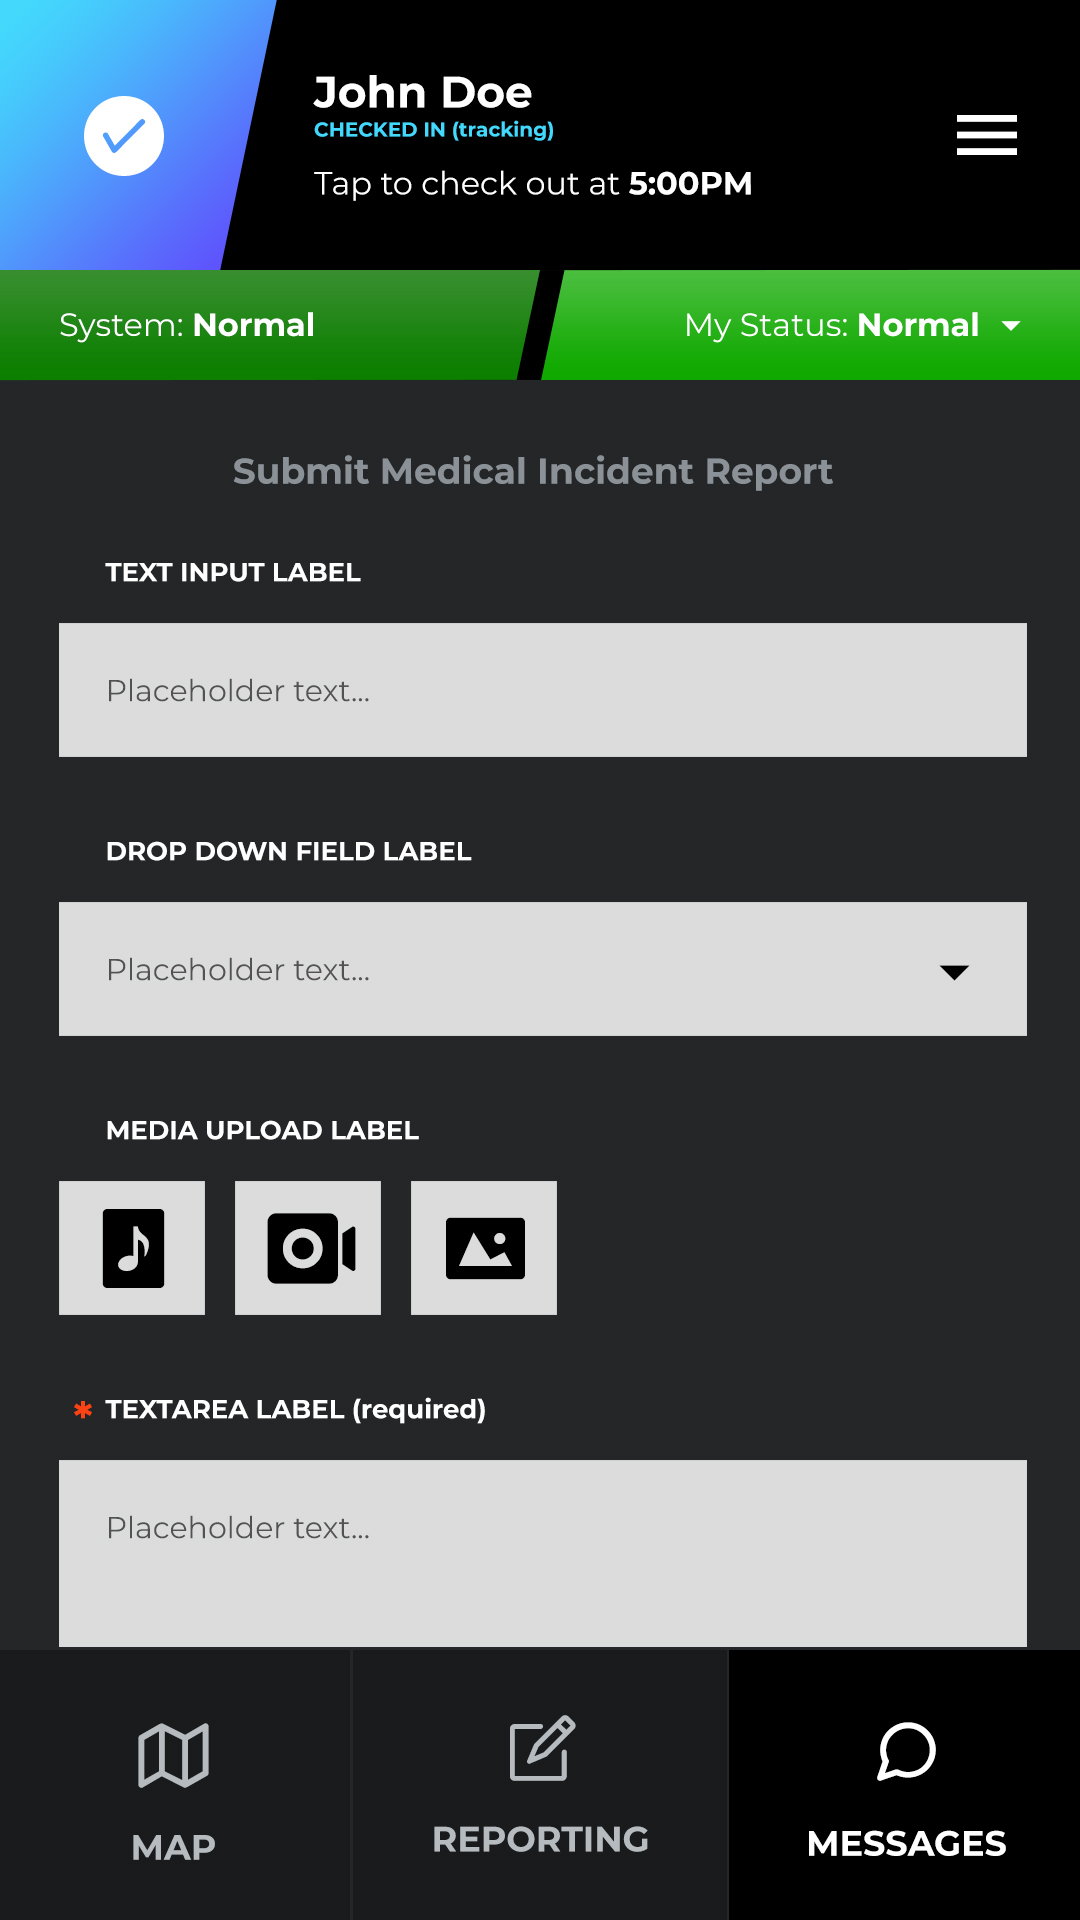This screenshot has width=1080, height=1920.
Task: Open the drop down field arrow
Action: [x=955, y=972]
